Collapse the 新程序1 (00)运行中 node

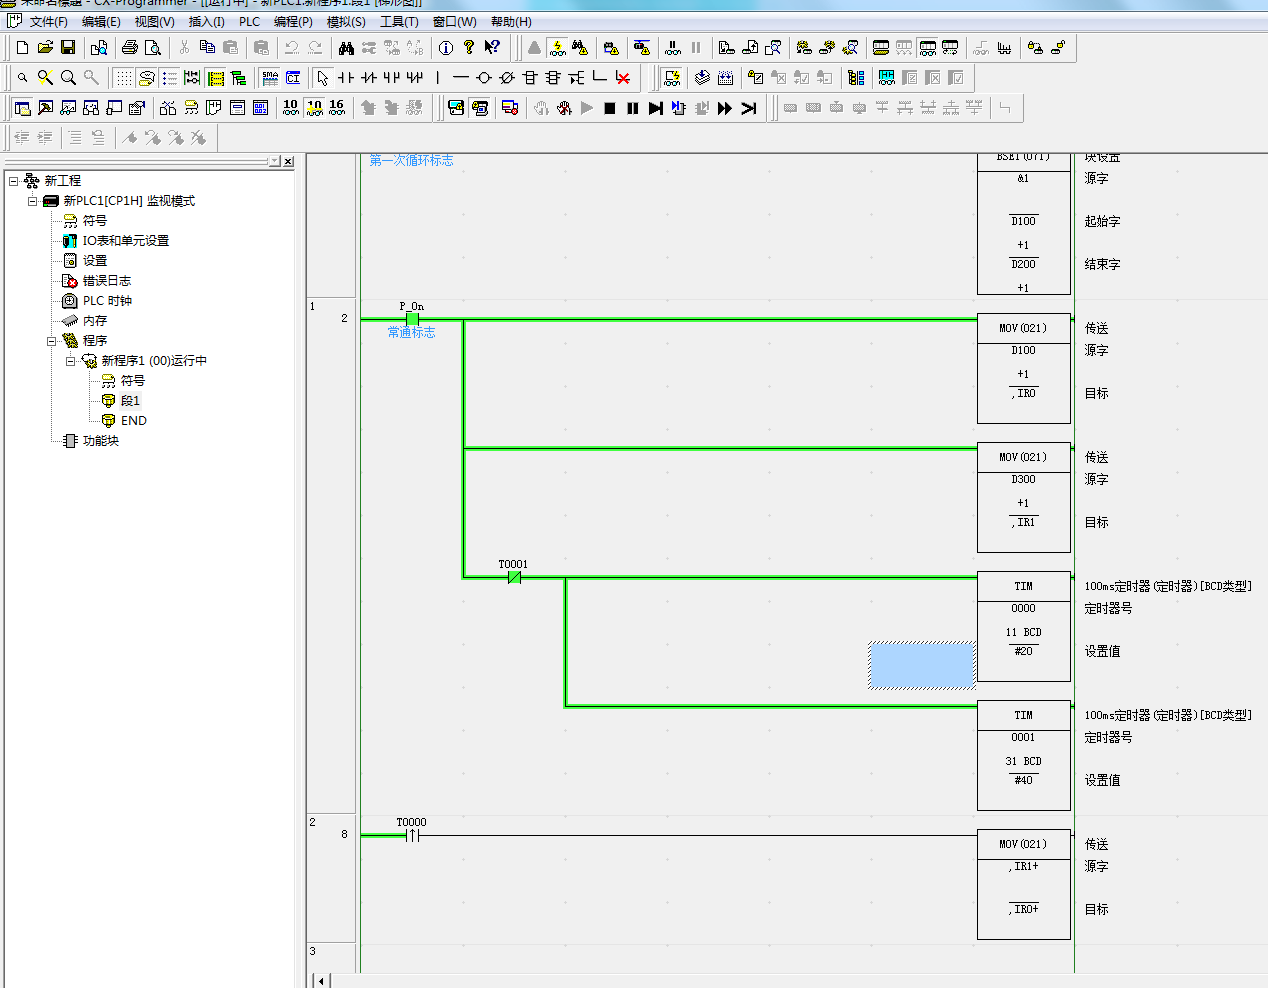click(71, 361)
